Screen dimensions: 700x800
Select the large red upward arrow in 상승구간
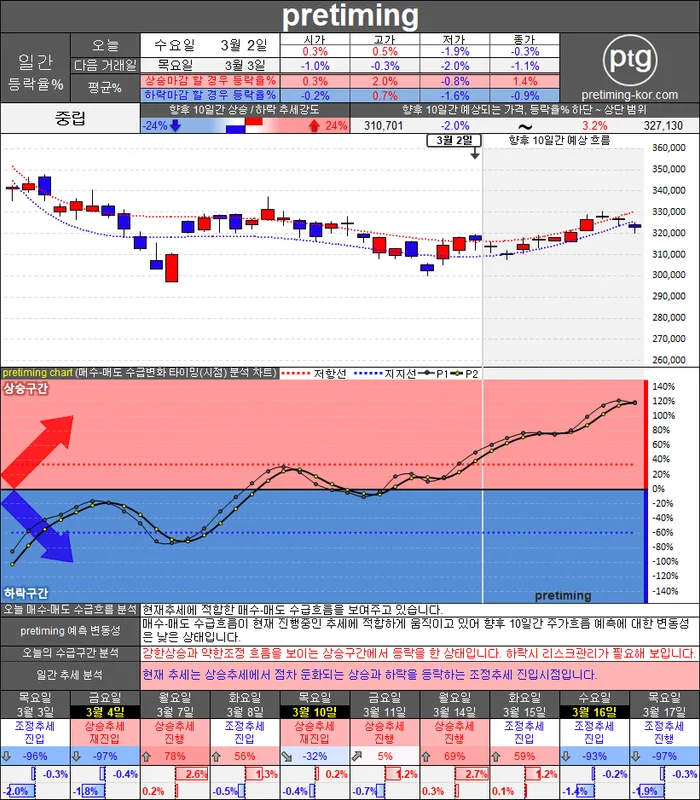coord(37,452)
